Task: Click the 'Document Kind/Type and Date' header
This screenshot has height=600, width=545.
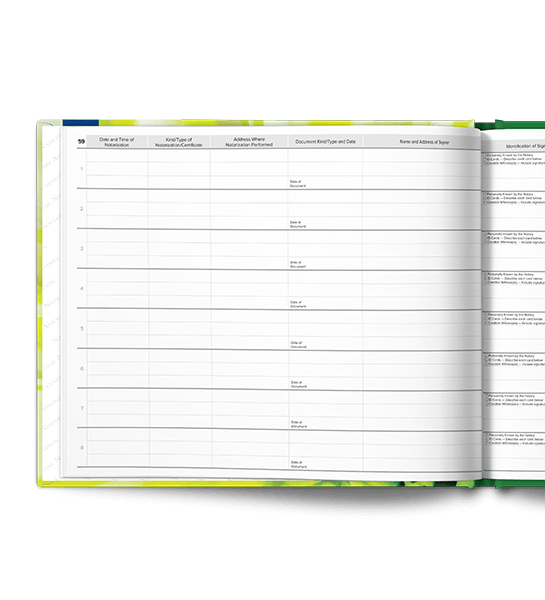Action: (x=325, y=142)
